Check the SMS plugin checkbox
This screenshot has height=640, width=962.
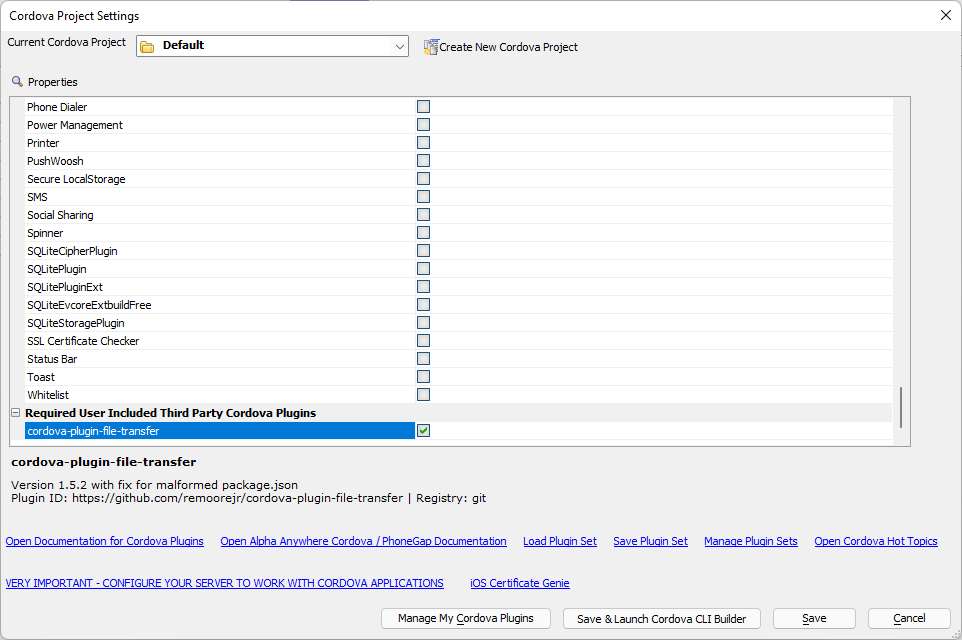point(423,196)
